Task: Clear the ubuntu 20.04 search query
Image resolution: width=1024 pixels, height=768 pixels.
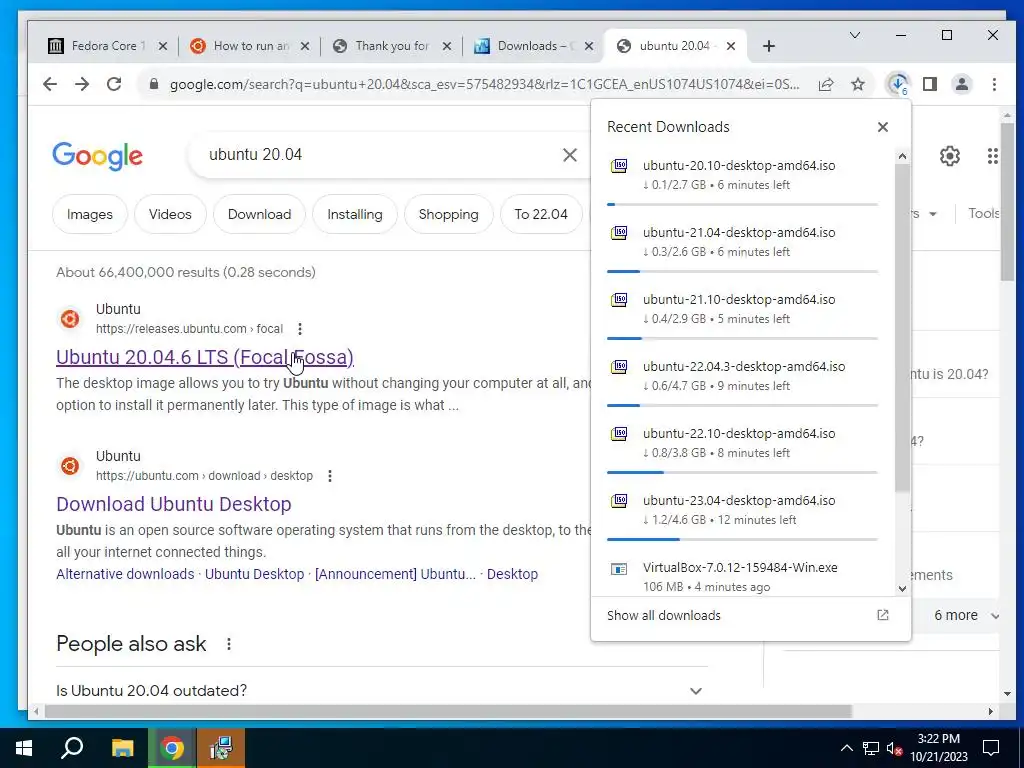Action: pyautogui.click(x=569, y=155)
